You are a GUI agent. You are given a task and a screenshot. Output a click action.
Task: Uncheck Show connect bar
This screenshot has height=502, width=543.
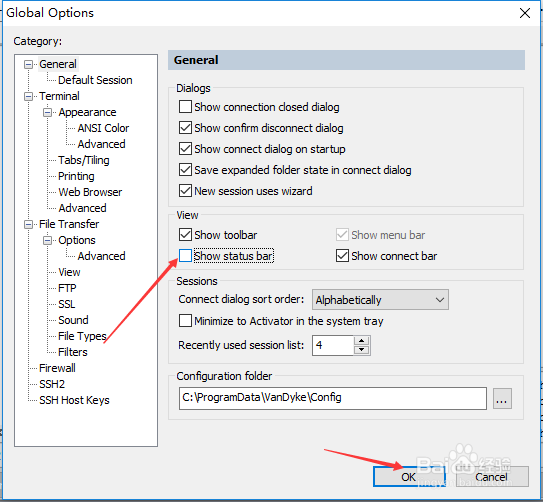(x=342, y=256)
